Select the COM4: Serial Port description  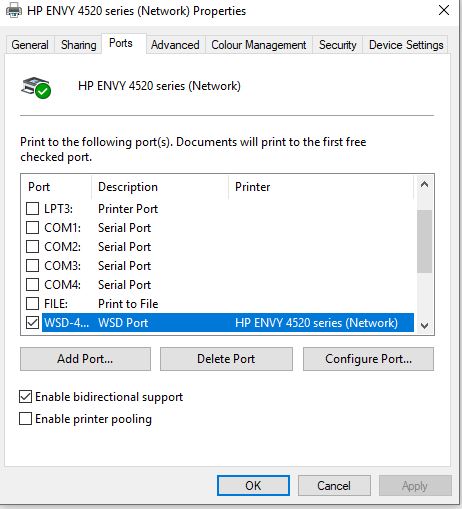(124, 285)
